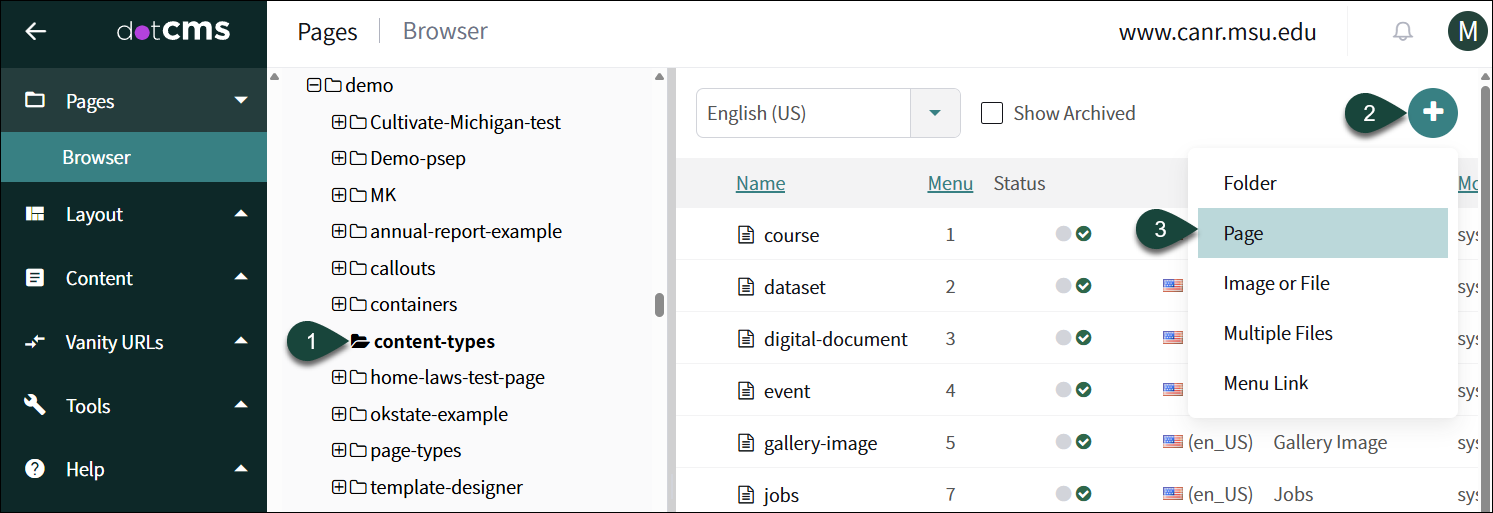
Task: Click the Tools wrench icon
Action: coord(36,405)
